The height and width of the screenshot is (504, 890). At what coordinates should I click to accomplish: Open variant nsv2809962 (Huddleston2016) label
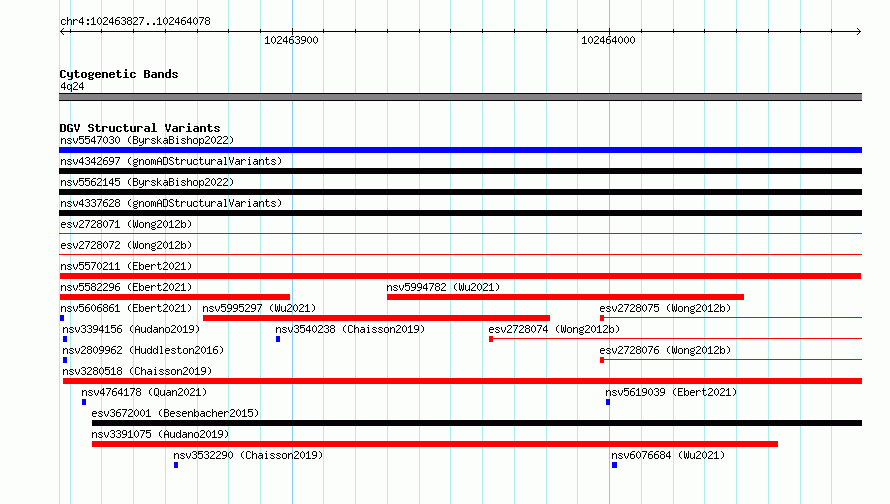tap(143, 350)
